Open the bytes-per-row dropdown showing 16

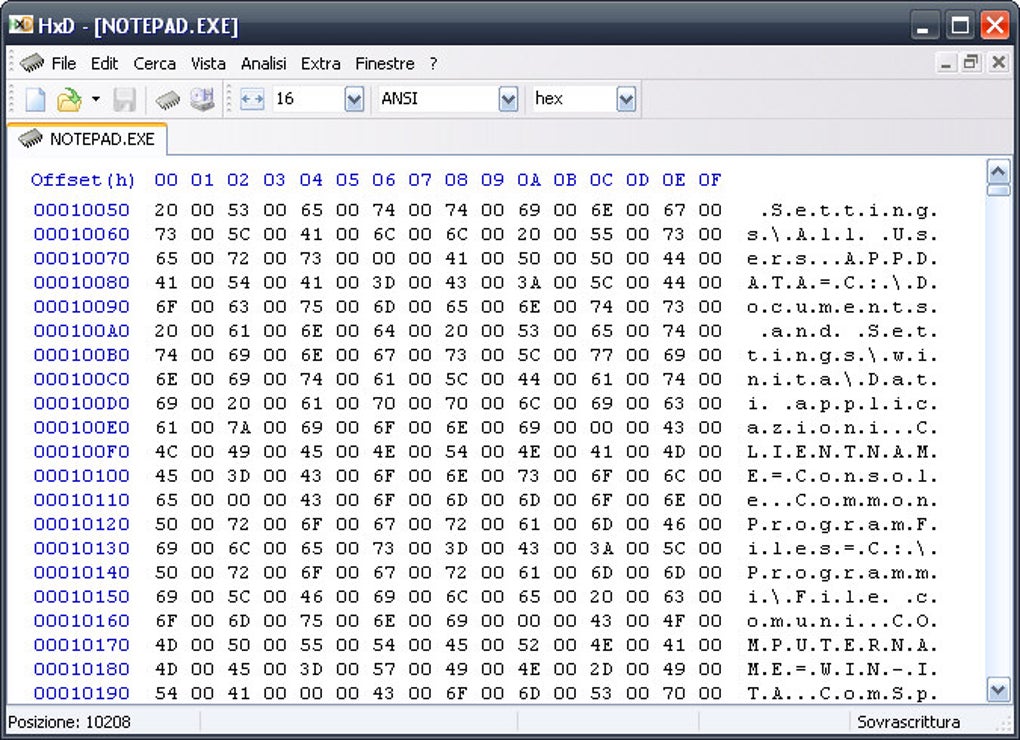[x=354, y=99]
